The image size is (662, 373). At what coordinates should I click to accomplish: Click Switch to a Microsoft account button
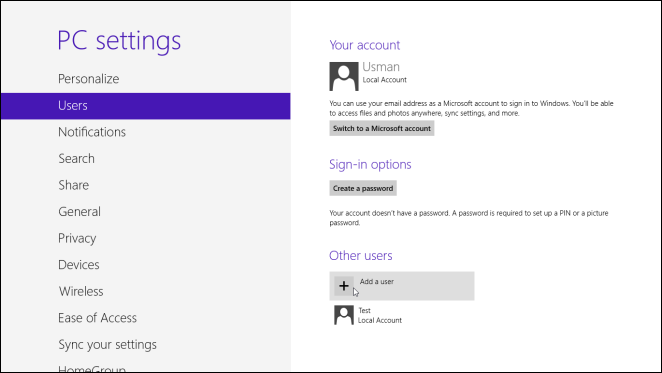[x=382, y=128]
